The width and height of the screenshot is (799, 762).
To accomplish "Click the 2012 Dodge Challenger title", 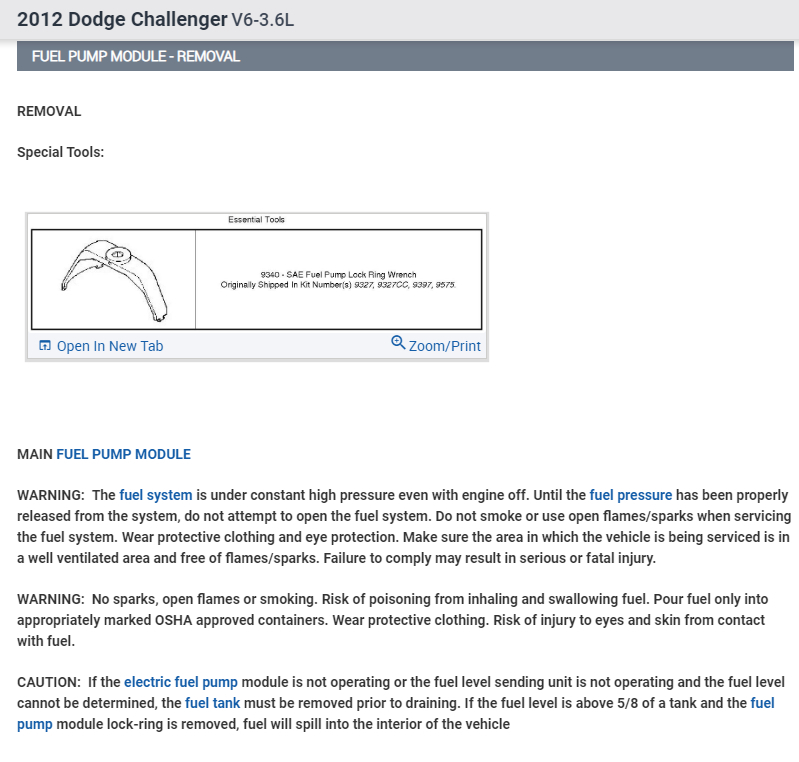I will coord(122,19).
